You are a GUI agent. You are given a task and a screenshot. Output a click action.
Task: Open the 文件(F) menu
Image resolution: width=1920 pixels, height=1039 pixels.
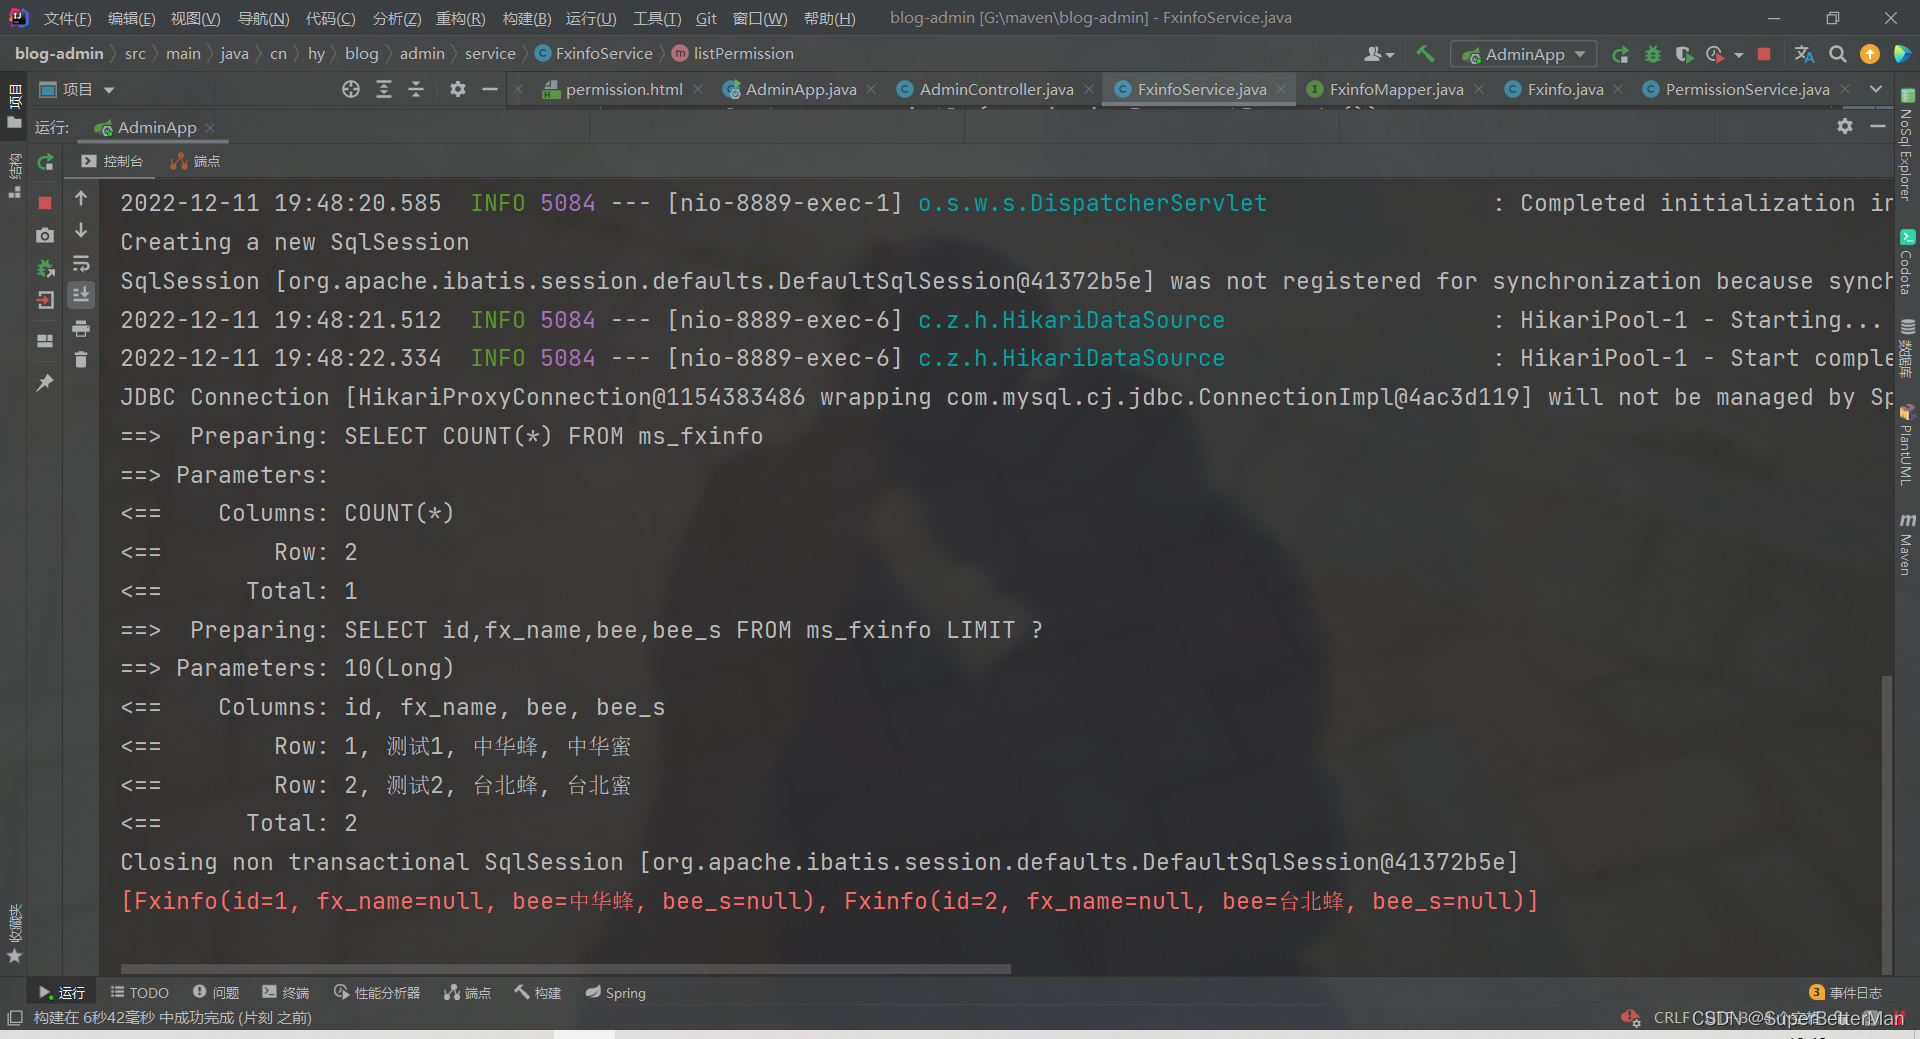67,18
